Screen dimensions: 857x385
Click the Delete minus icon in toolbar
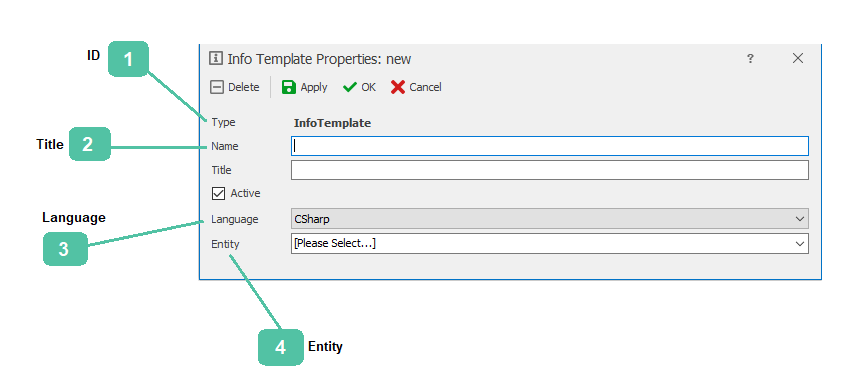[x=217, y=87]
